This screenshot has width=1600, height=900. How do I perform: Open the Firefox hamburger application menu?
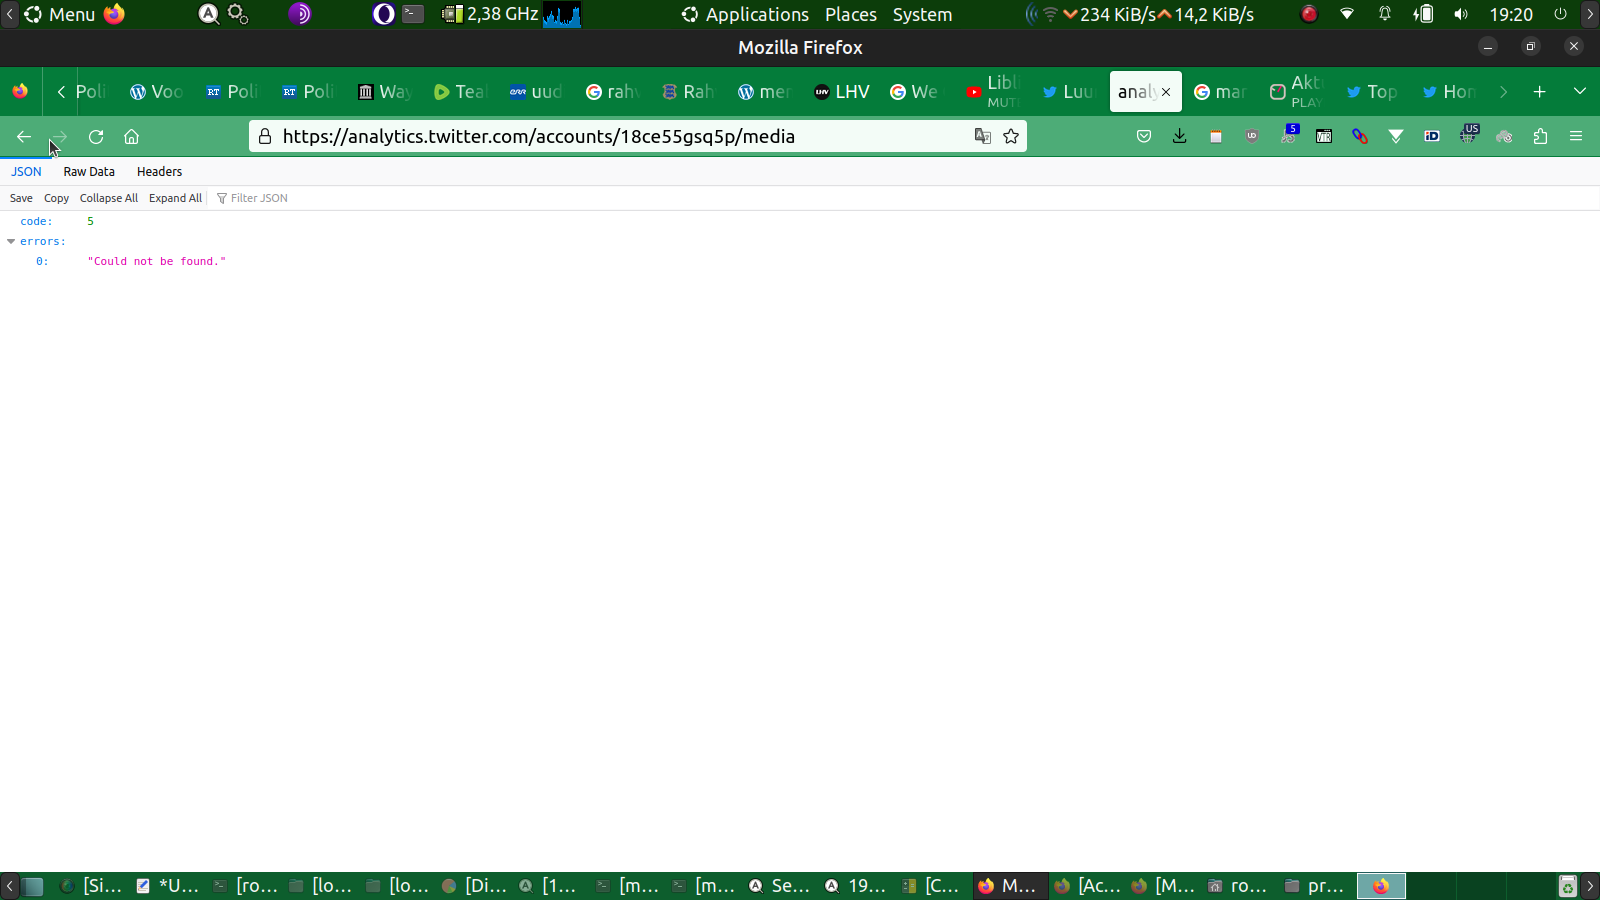tap(1576, 137)
